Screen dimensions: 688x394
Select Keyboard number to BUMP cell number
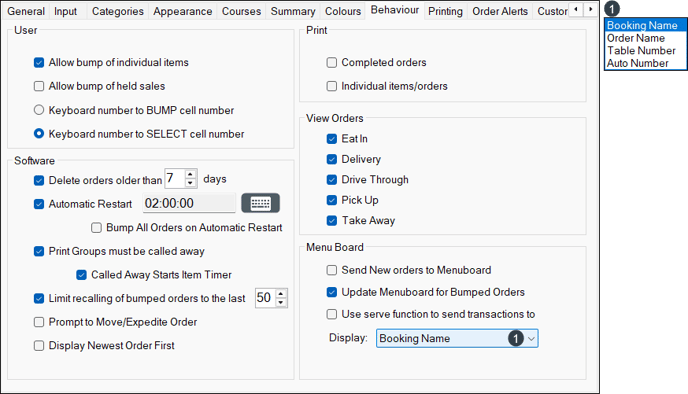[39, 110]
